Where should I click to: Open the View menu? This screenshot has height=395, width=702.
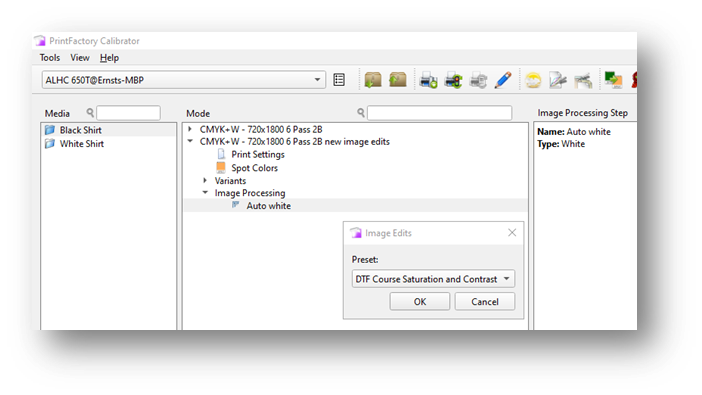pyautogui.click(x=80, y=58)
